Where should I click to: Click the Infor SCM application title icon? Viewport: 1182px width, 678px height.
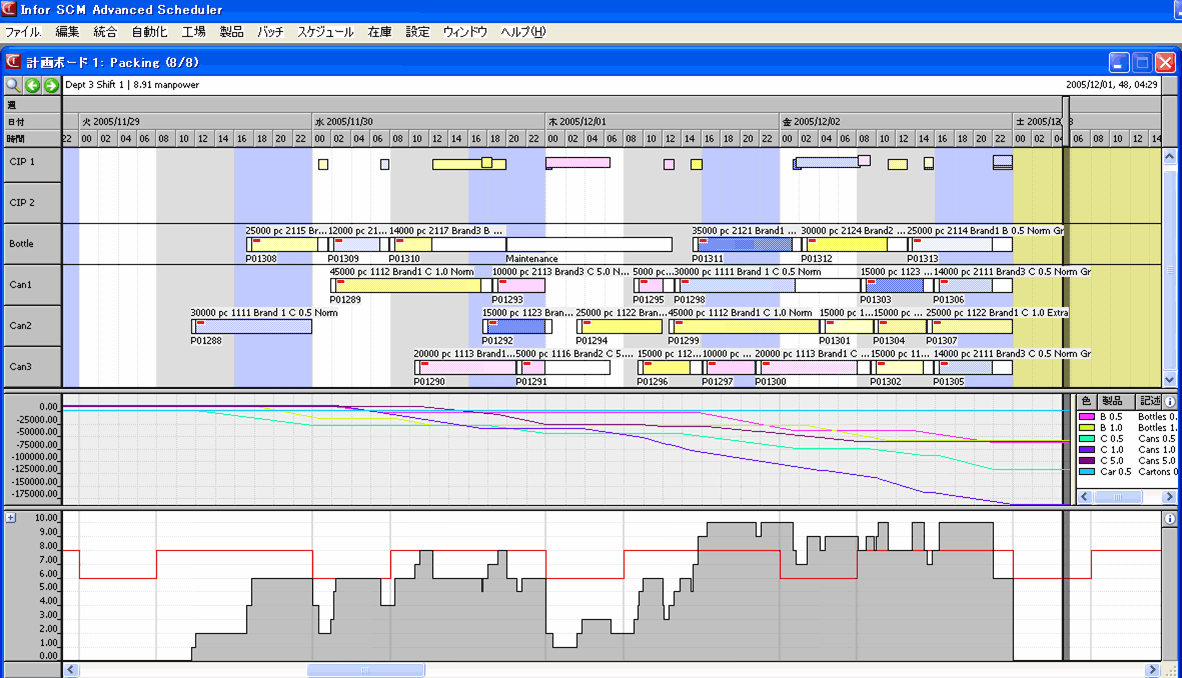click(x=10, y=10)
